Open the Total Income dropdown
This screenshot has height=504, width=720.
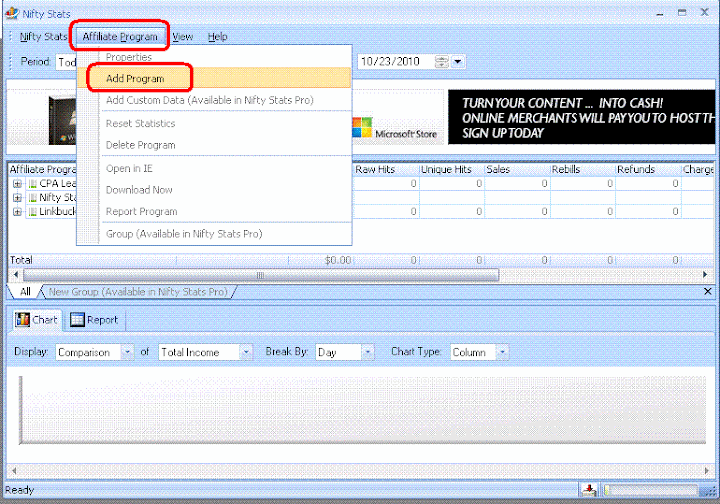tap(246, 352)
